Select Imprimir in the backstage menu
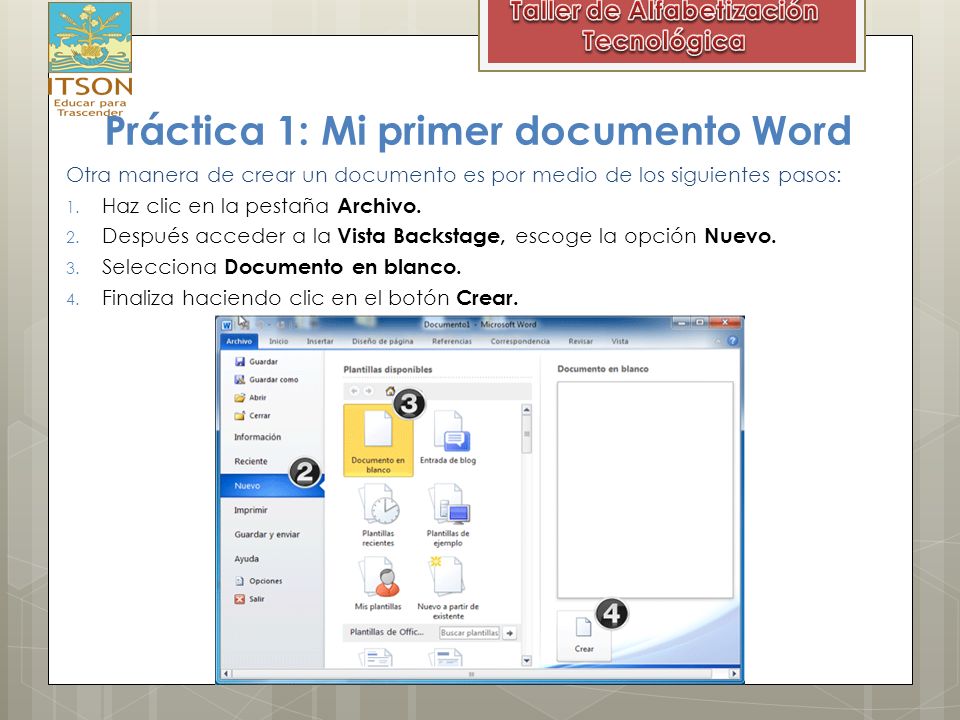This screenshot has width=960, height=720. click(250, 510)
